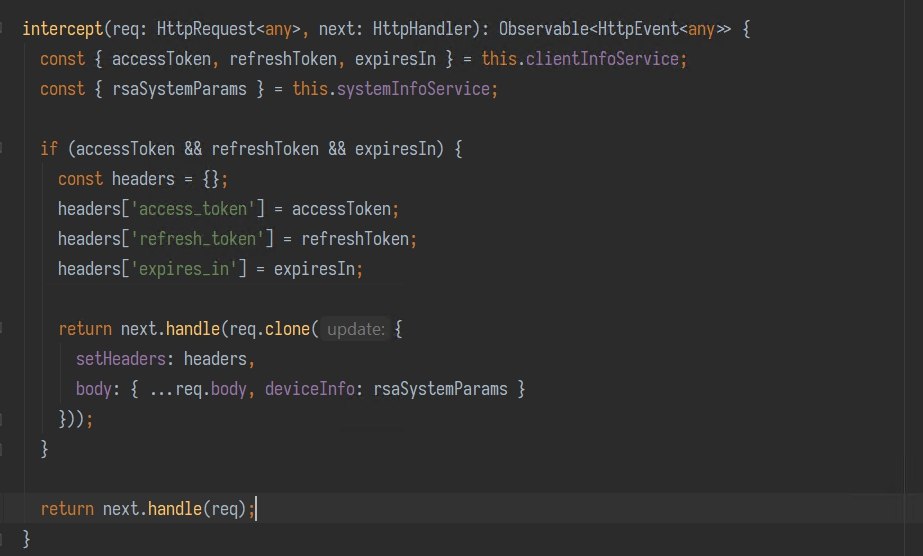Click the 'access_token' string literal
The height and width of the screenshot is (556, 923).
pyautogui.click(x=192, y=209)
